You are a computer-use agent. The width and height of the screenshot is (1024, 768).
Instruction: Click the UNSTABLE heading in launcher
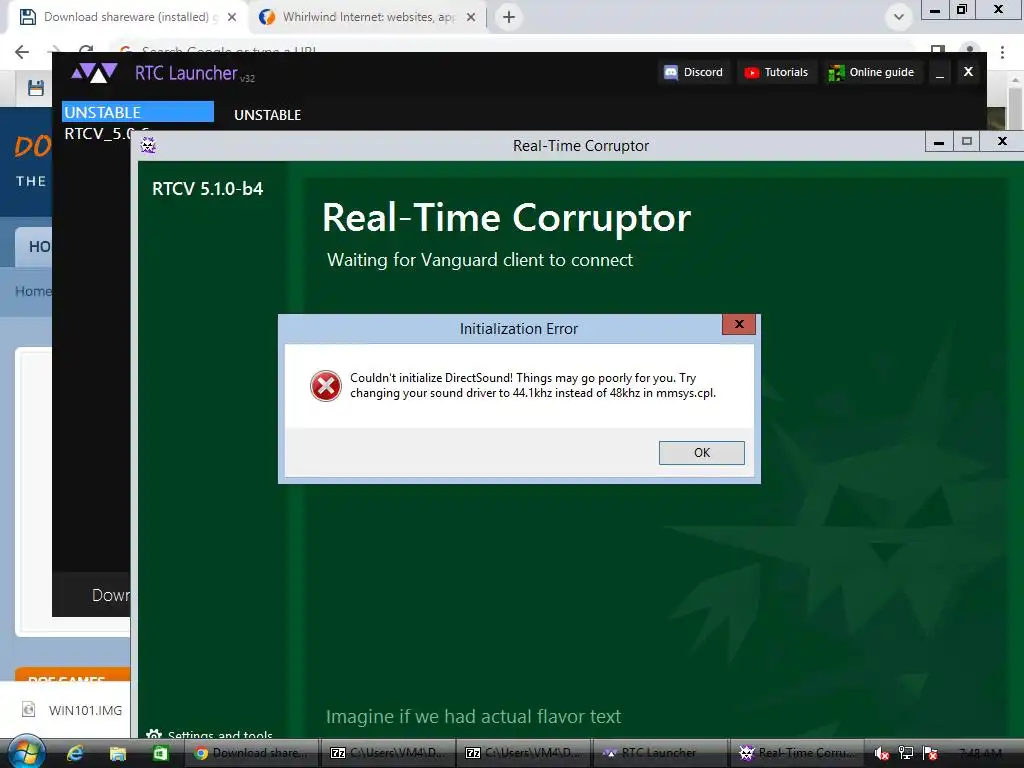coord(268,115)
